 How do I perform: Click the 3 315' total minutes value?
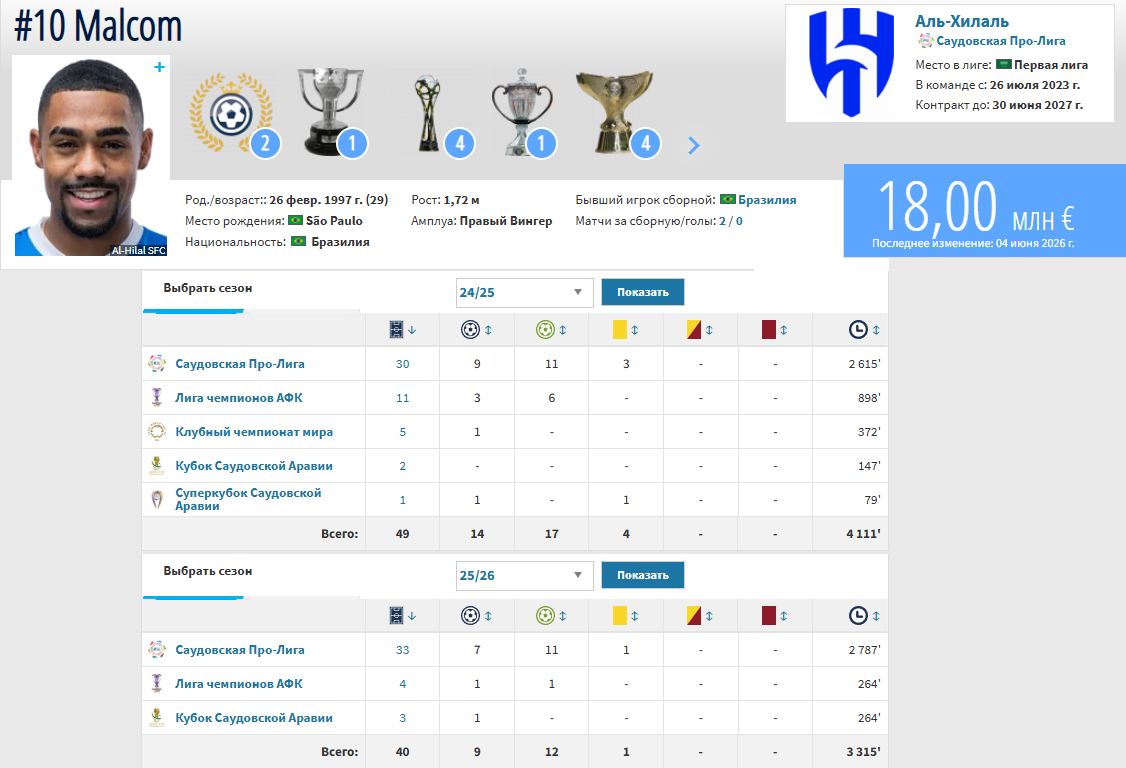[x=863, y=752]
